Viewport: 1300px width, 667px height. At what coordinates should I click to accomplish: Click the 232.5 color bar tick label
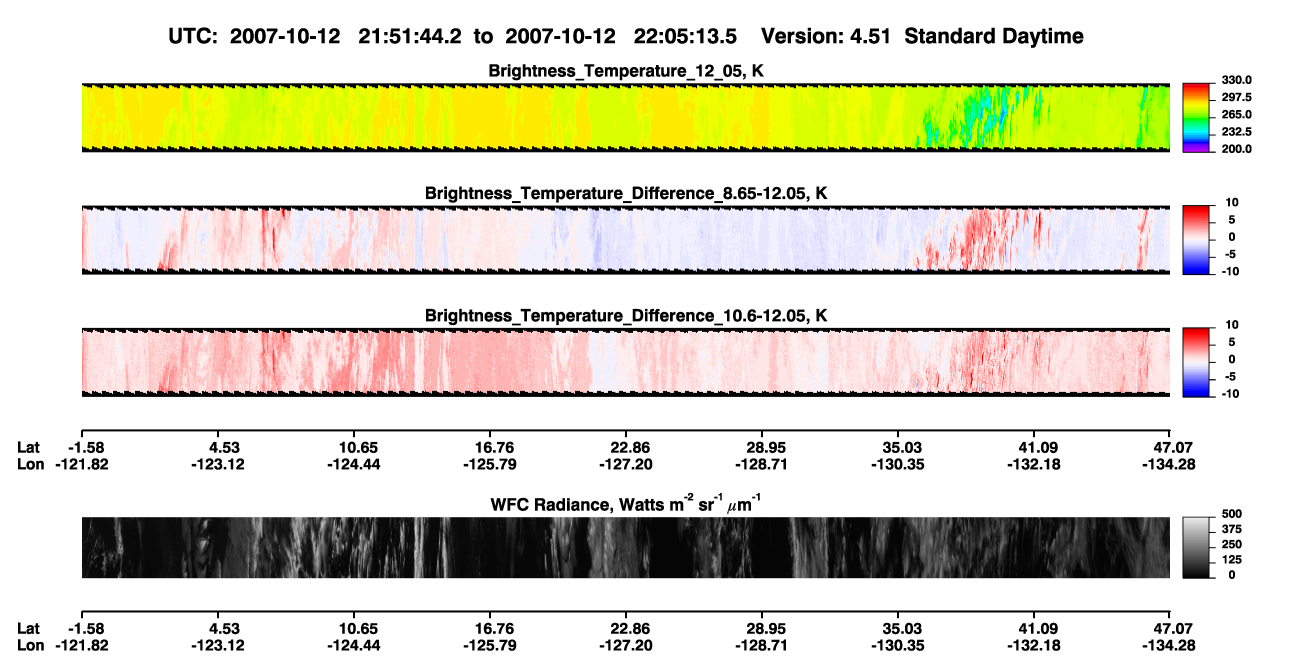[x=1237, y=131]
